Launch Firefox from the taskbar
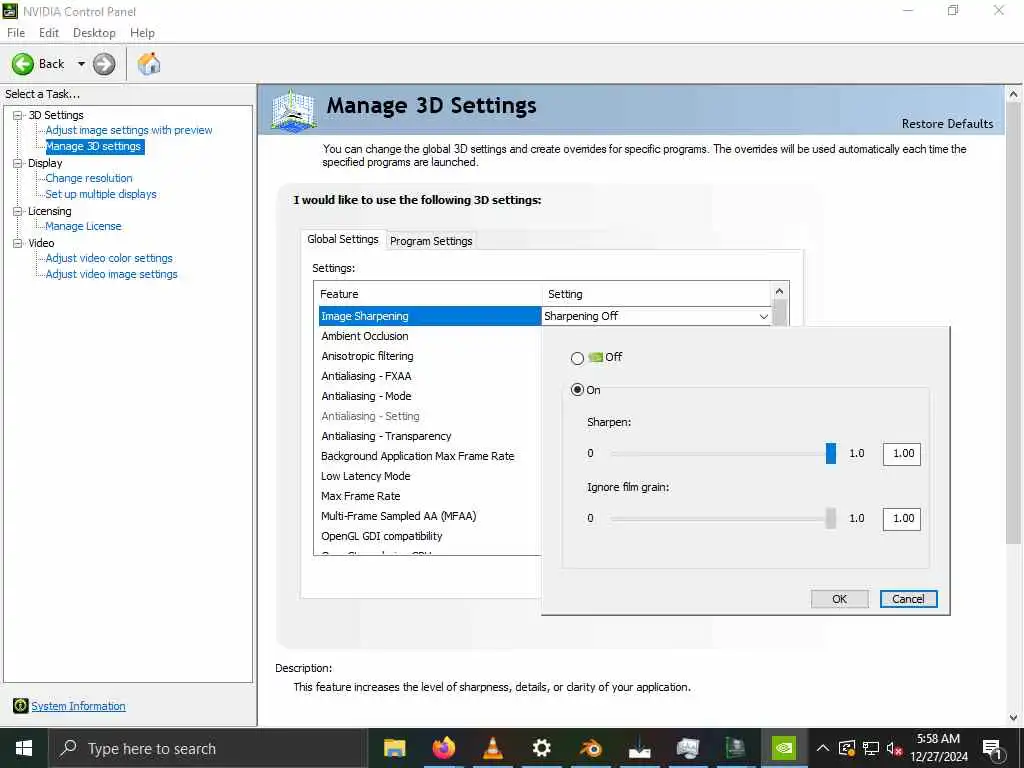 (443, 748)
